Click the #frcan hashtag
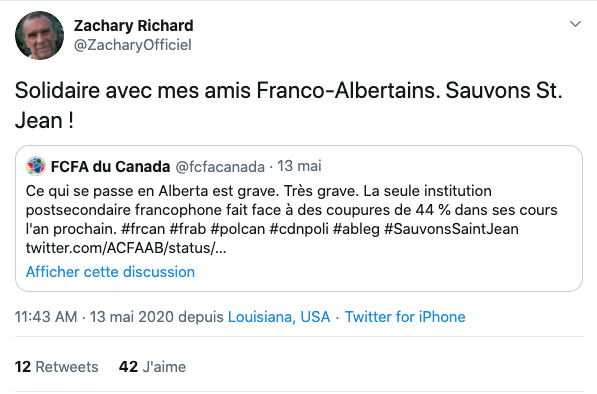The width and height of the screenshot is (597, 394). pos(143,229)
